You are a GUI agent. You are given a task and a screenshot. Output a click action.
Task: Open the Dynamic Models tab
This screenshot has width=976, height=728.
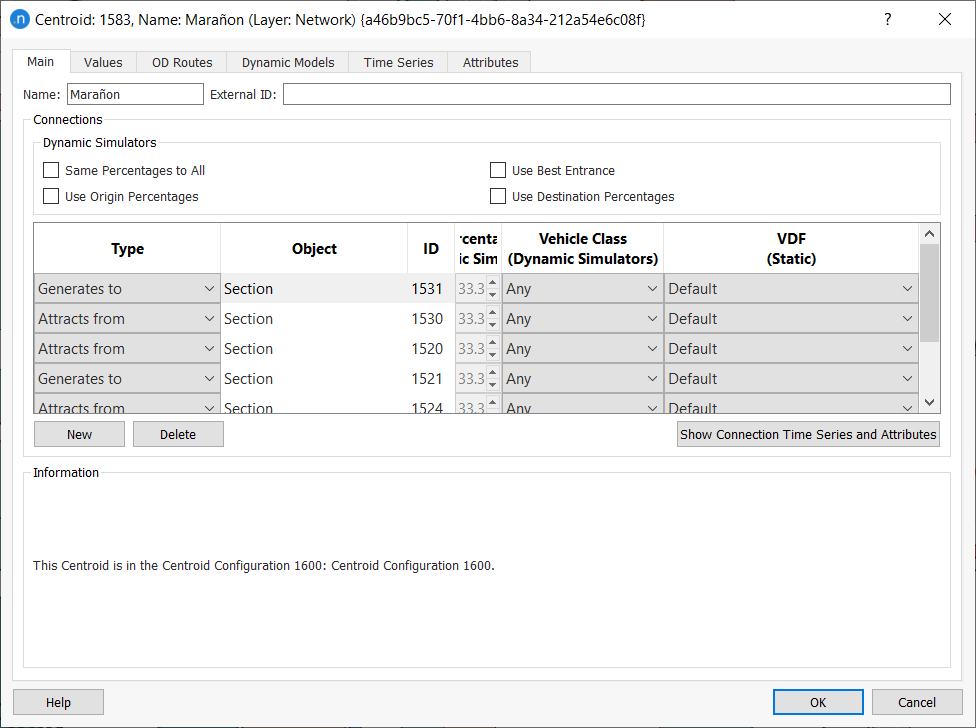[x=287, y=62]
